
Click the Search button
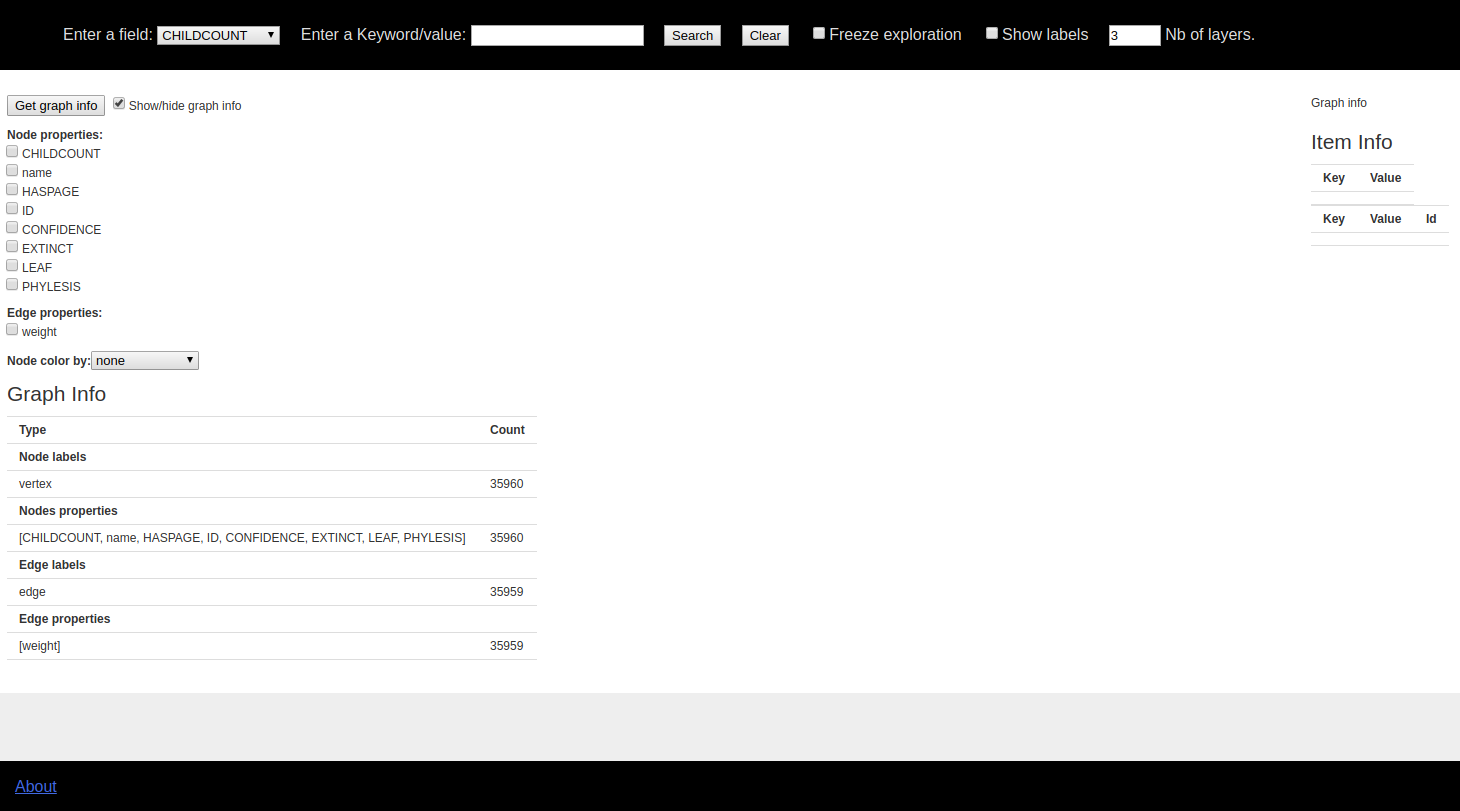coord(692,35)
